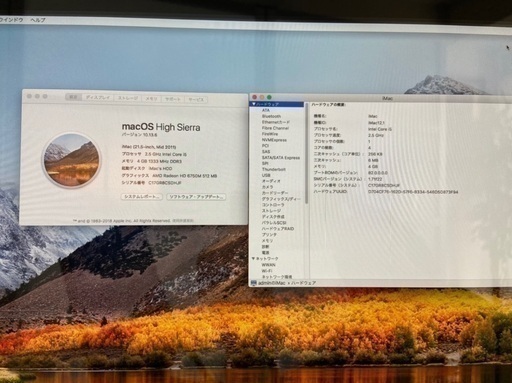Select プリンタ in the sidebar
The height and width of the screenshot is (383, 512).
(x=269, y=235)
